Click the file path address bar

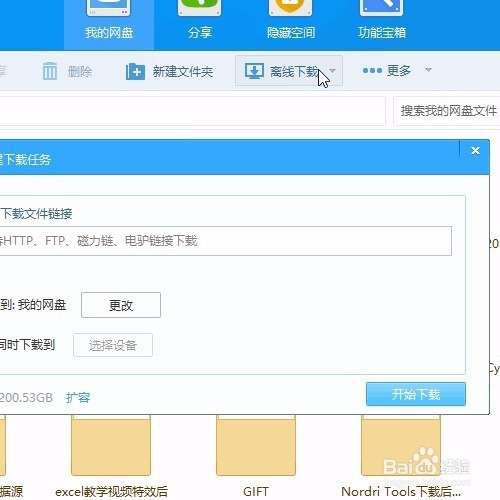192,111
